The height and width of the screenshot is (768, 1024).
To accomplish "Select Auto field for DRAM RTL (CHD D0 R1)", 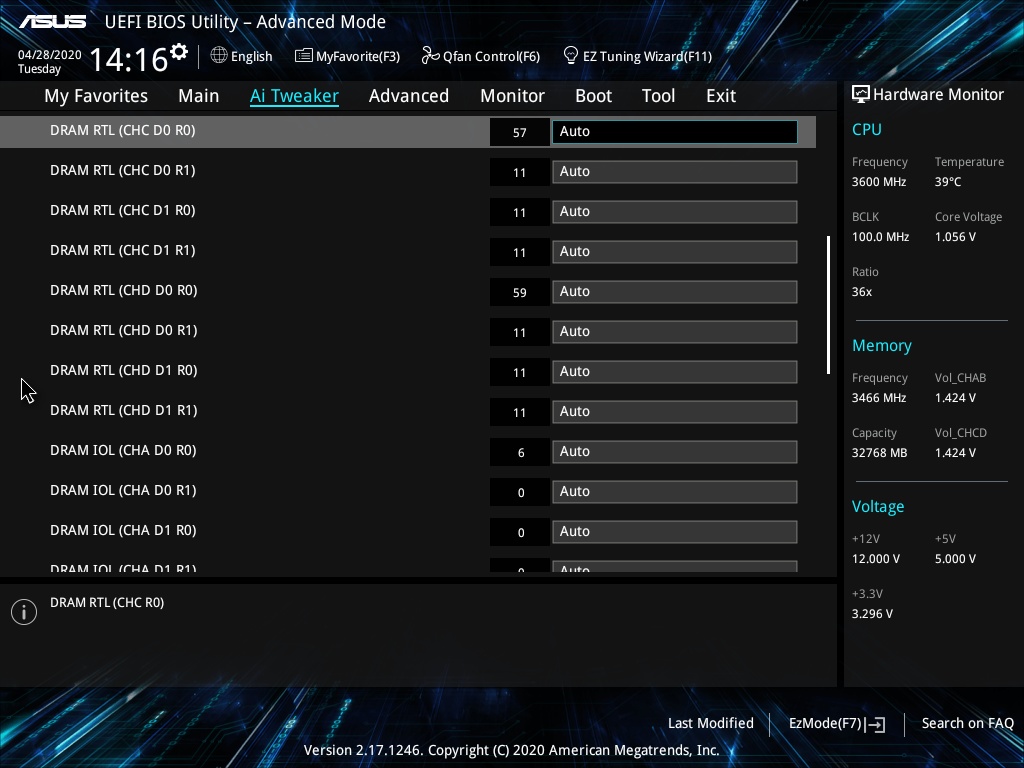I will 675,332.
